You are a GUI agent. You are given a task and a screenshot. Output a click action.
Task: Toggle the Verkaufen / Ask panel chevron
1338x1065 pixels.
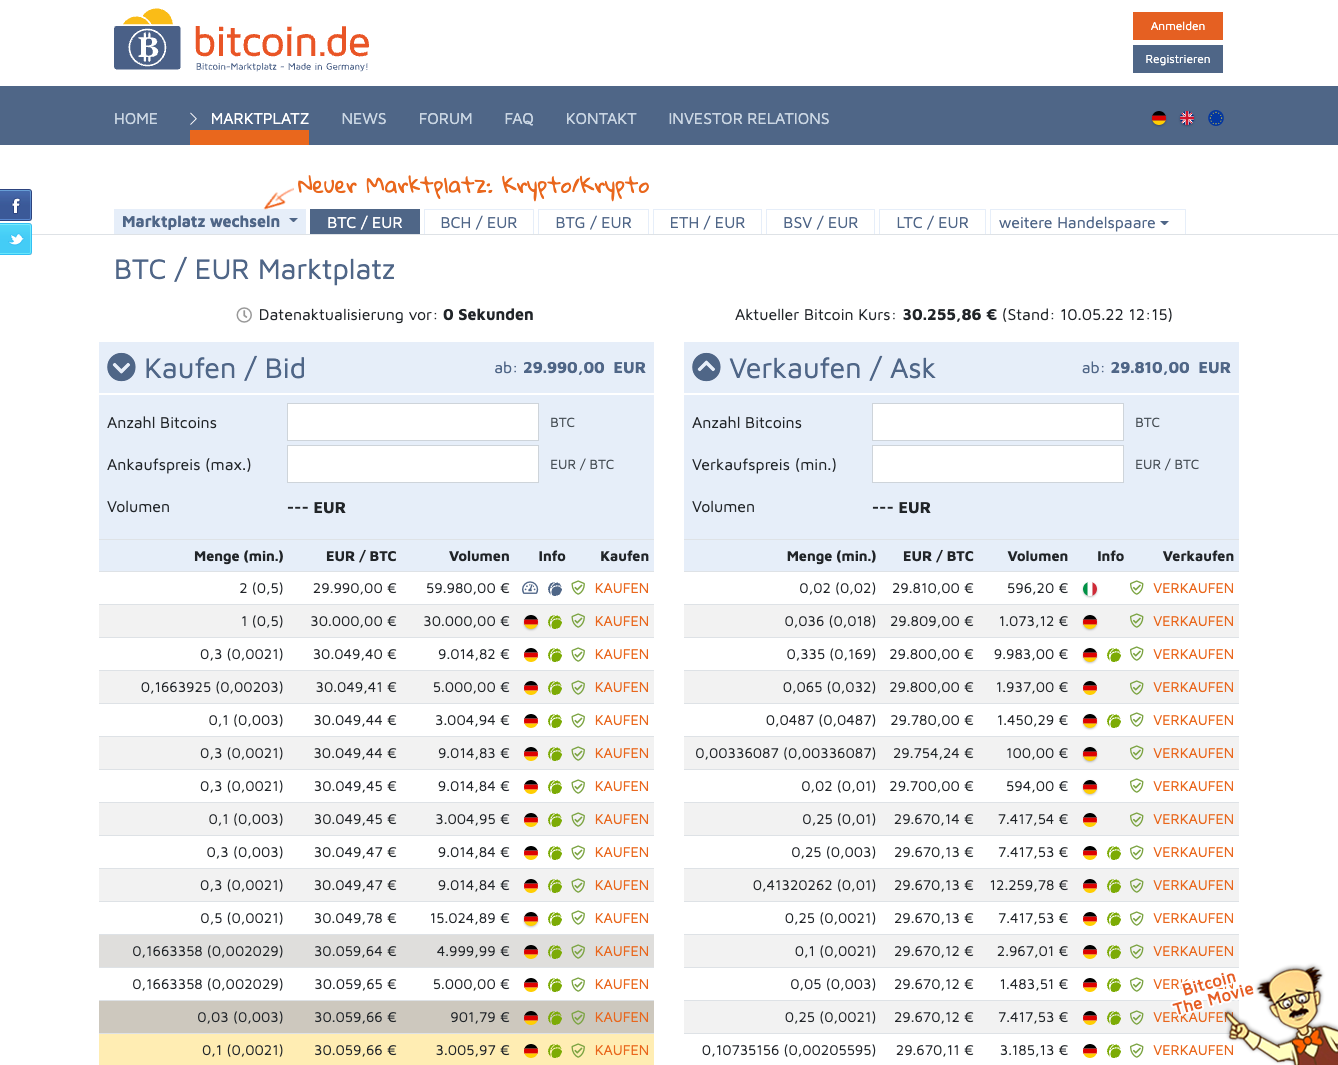pos(706,368)
